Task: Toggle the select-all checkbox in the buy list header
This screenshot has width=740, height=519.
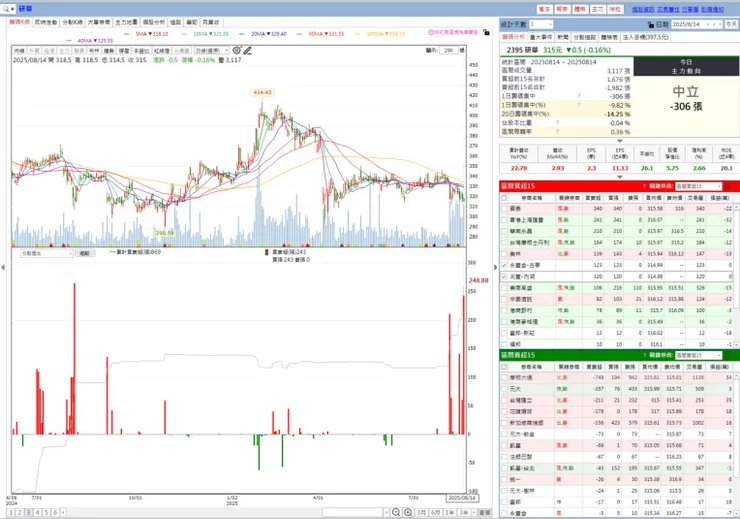Action: pos(504,198)
